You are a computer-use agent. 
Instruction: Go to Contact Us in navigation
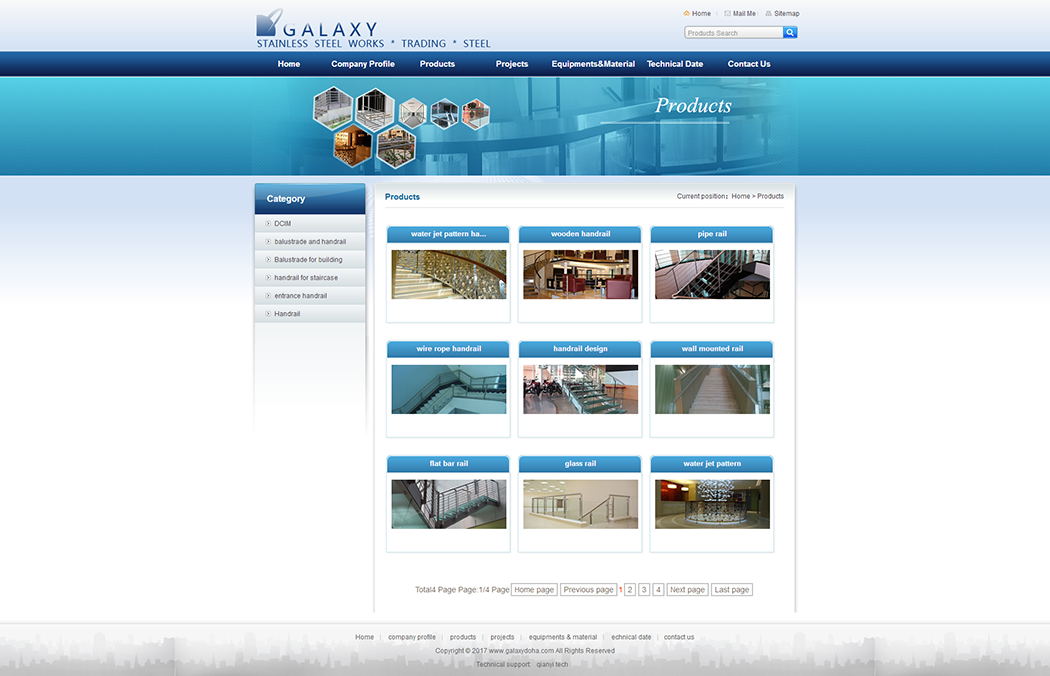[x=749, y=64]
